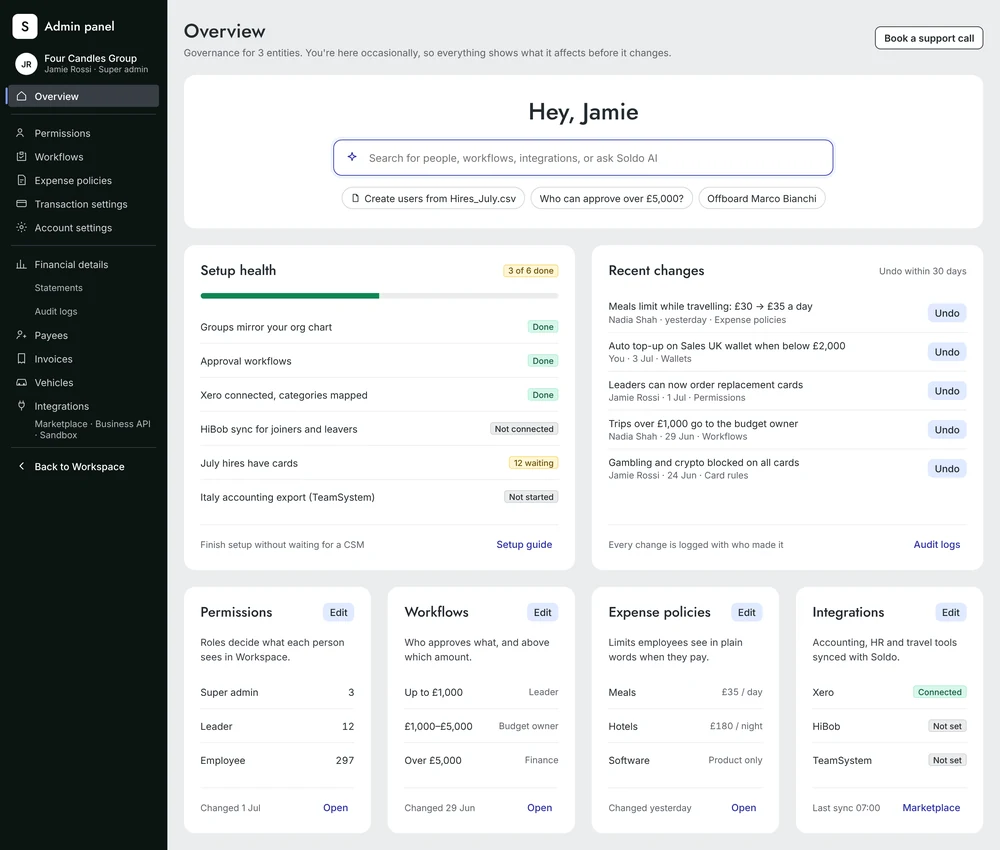Open Permissions in the sidebar menu

84,133
